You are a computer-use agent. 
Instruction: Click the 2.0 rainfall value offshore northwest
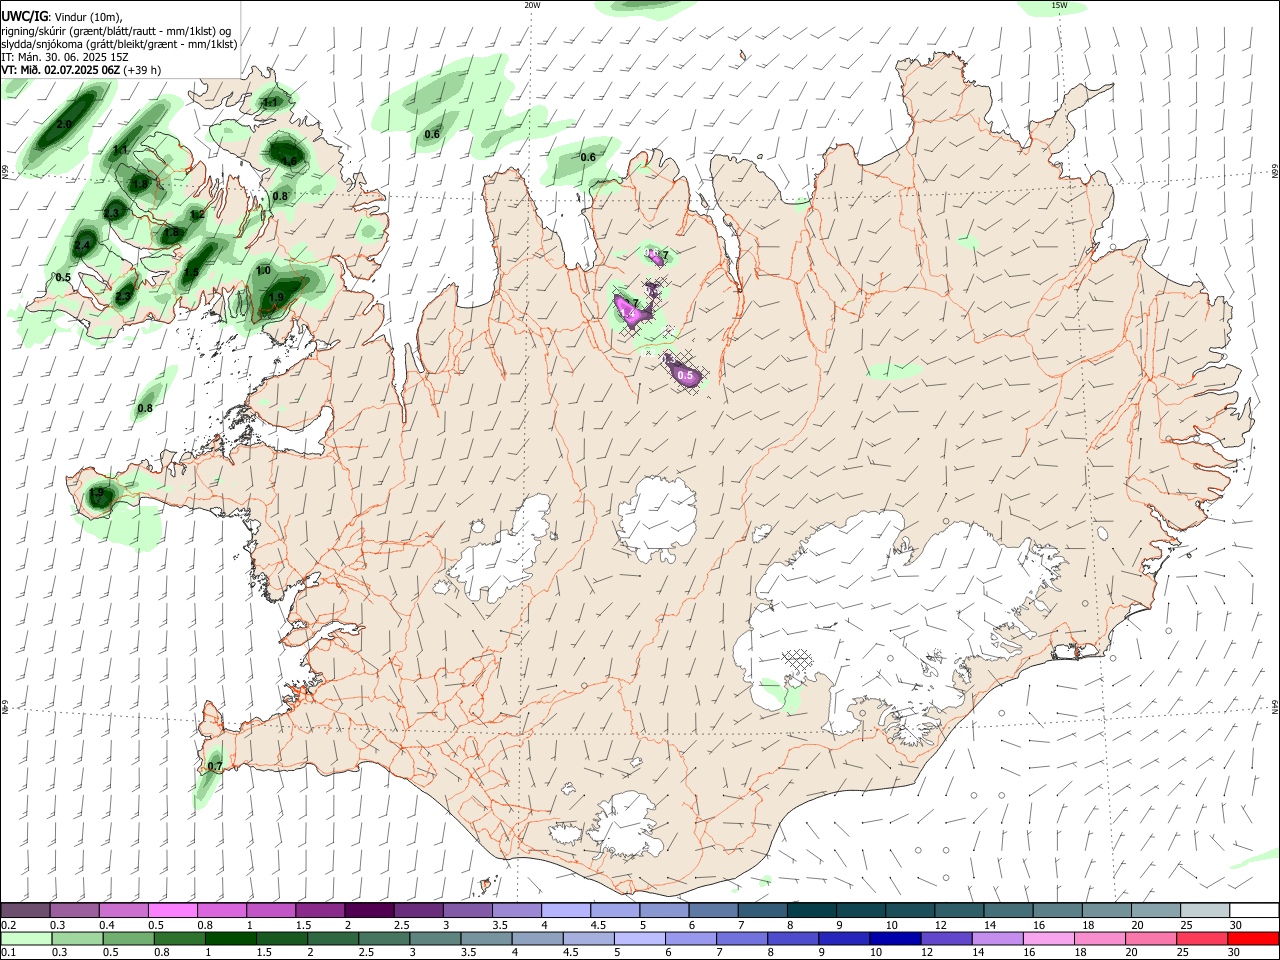[64, 124]
